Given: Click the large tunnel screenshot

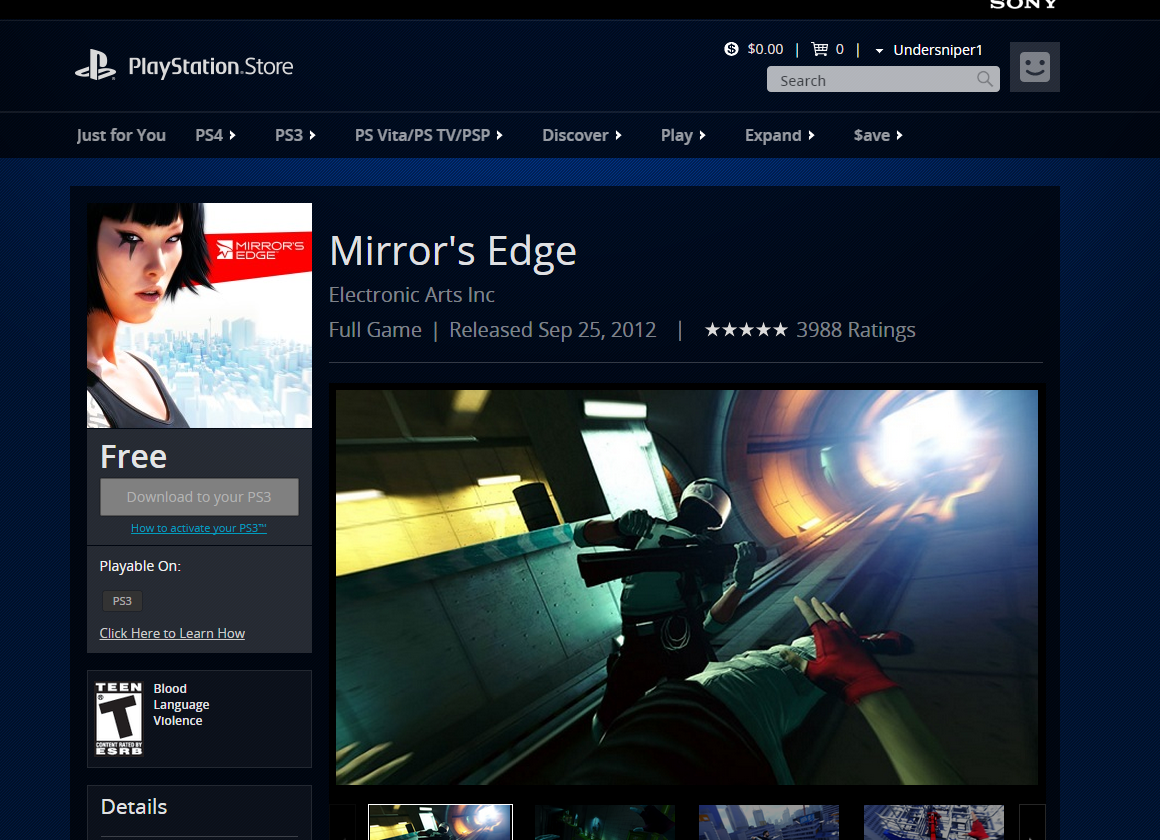Looking at the screenshot, I should [687, 587].
